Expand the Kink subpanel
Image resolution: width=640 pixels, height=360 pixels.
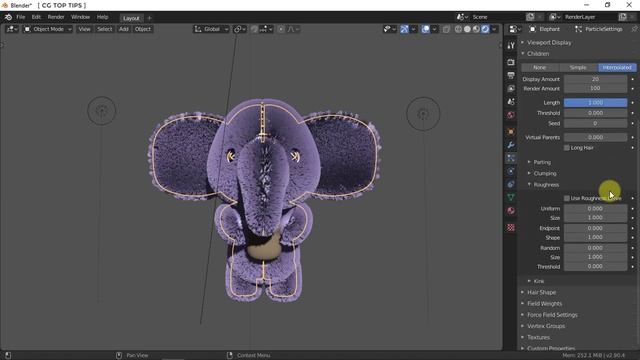point(539,281)
